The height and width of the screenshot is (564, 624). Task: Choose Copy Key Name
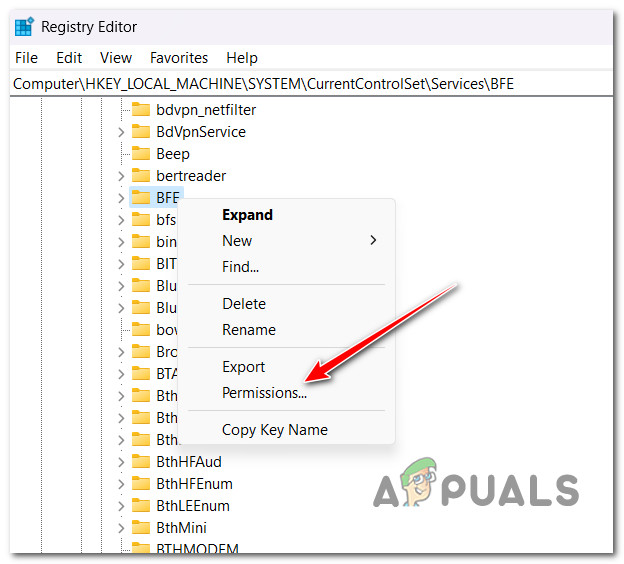tap(287, 430)
